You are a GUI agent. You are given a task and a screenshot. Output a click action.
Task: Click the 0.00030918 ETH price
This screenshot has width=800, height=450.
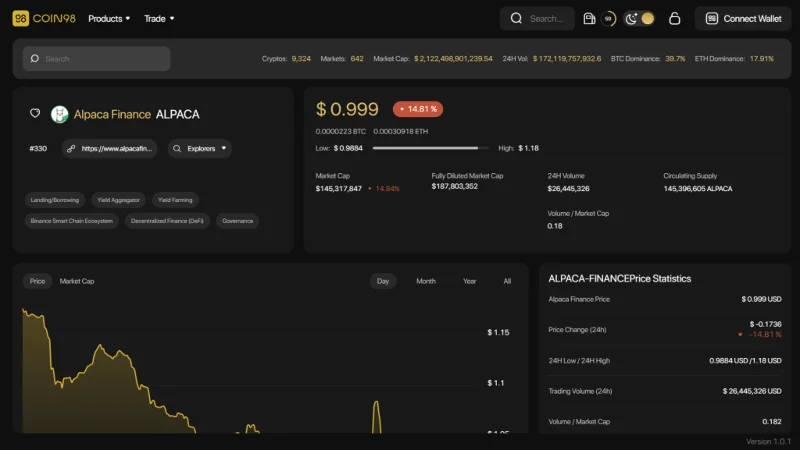pyautogui.click(x=401, y=131)
